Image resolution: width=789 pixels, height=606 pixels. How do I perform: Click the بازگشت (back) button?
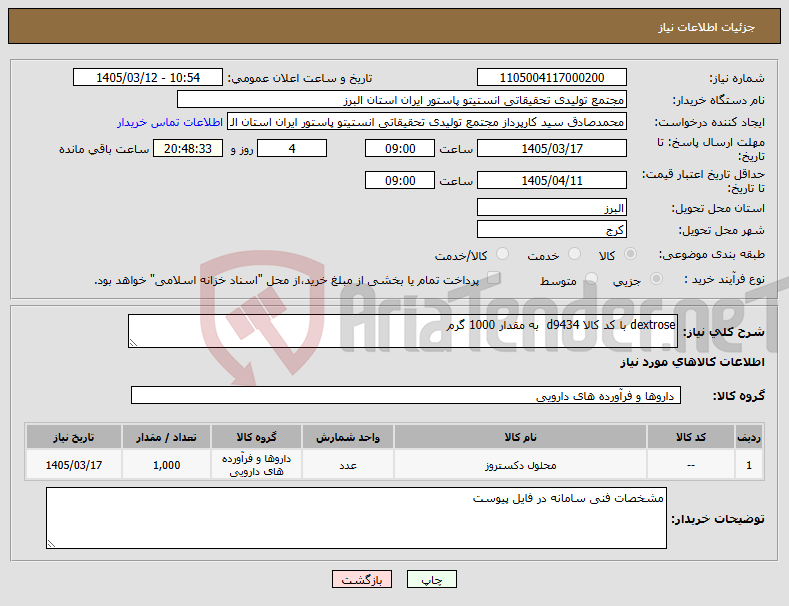tap(362, 579)
